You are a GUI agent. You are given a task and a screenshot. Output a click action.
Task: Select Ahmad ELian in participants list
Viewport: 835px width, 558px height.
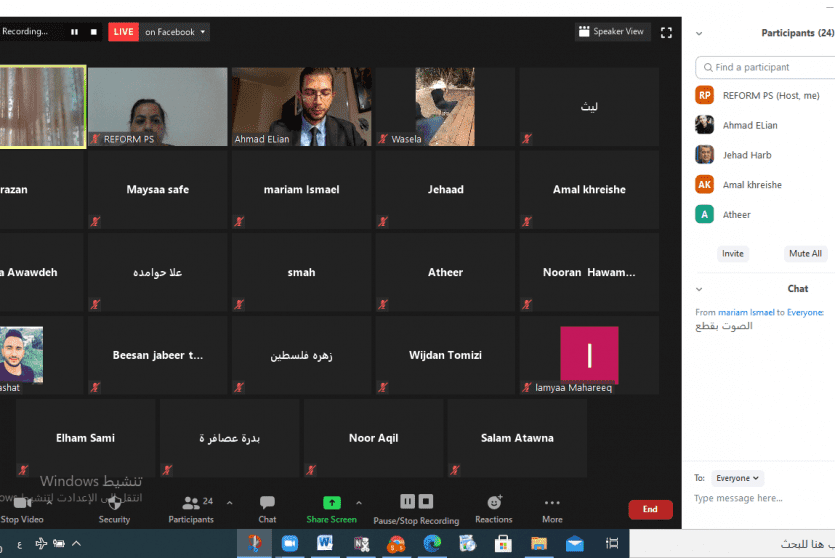point(765,125)
